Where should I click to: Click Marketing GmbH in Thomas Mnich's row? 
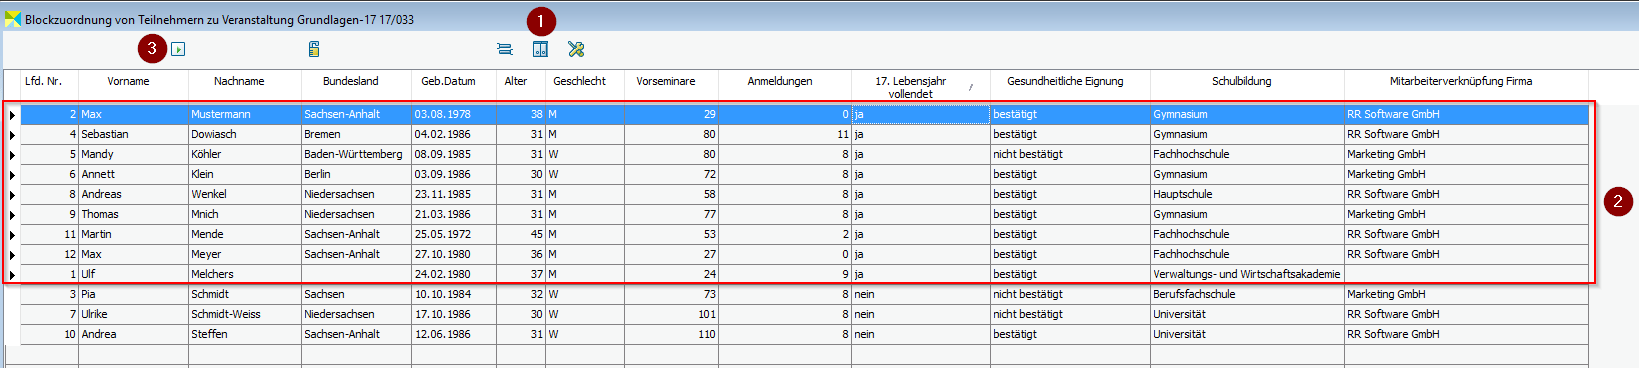(x=1466, y=214)
